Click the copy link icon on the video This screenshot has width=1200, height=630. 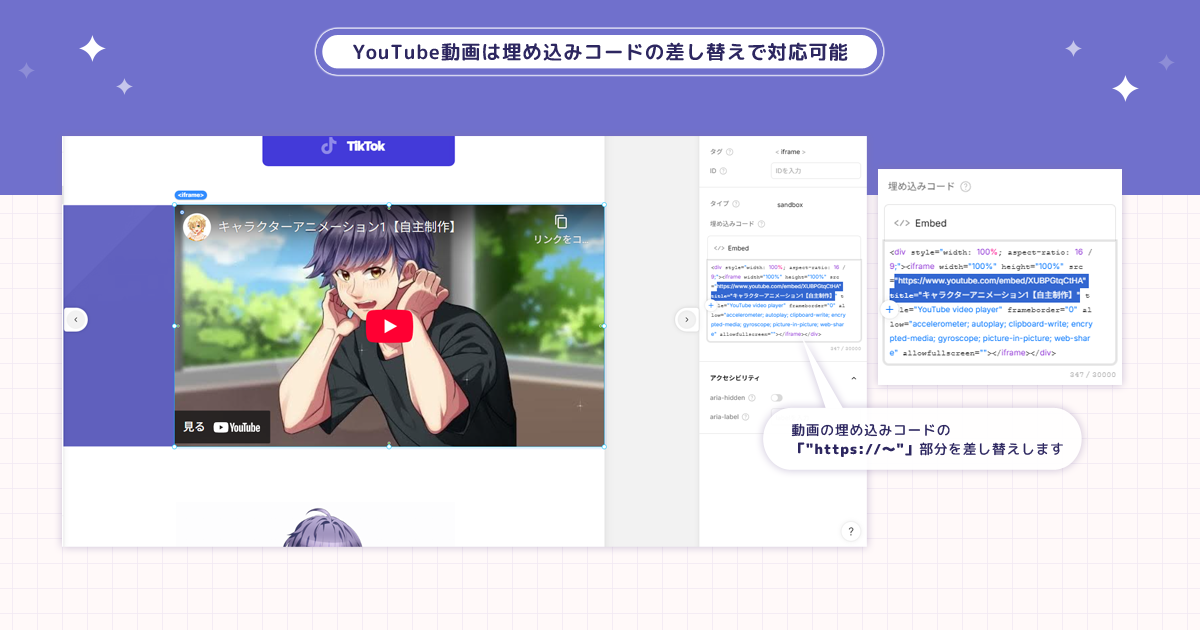point(561,222)
